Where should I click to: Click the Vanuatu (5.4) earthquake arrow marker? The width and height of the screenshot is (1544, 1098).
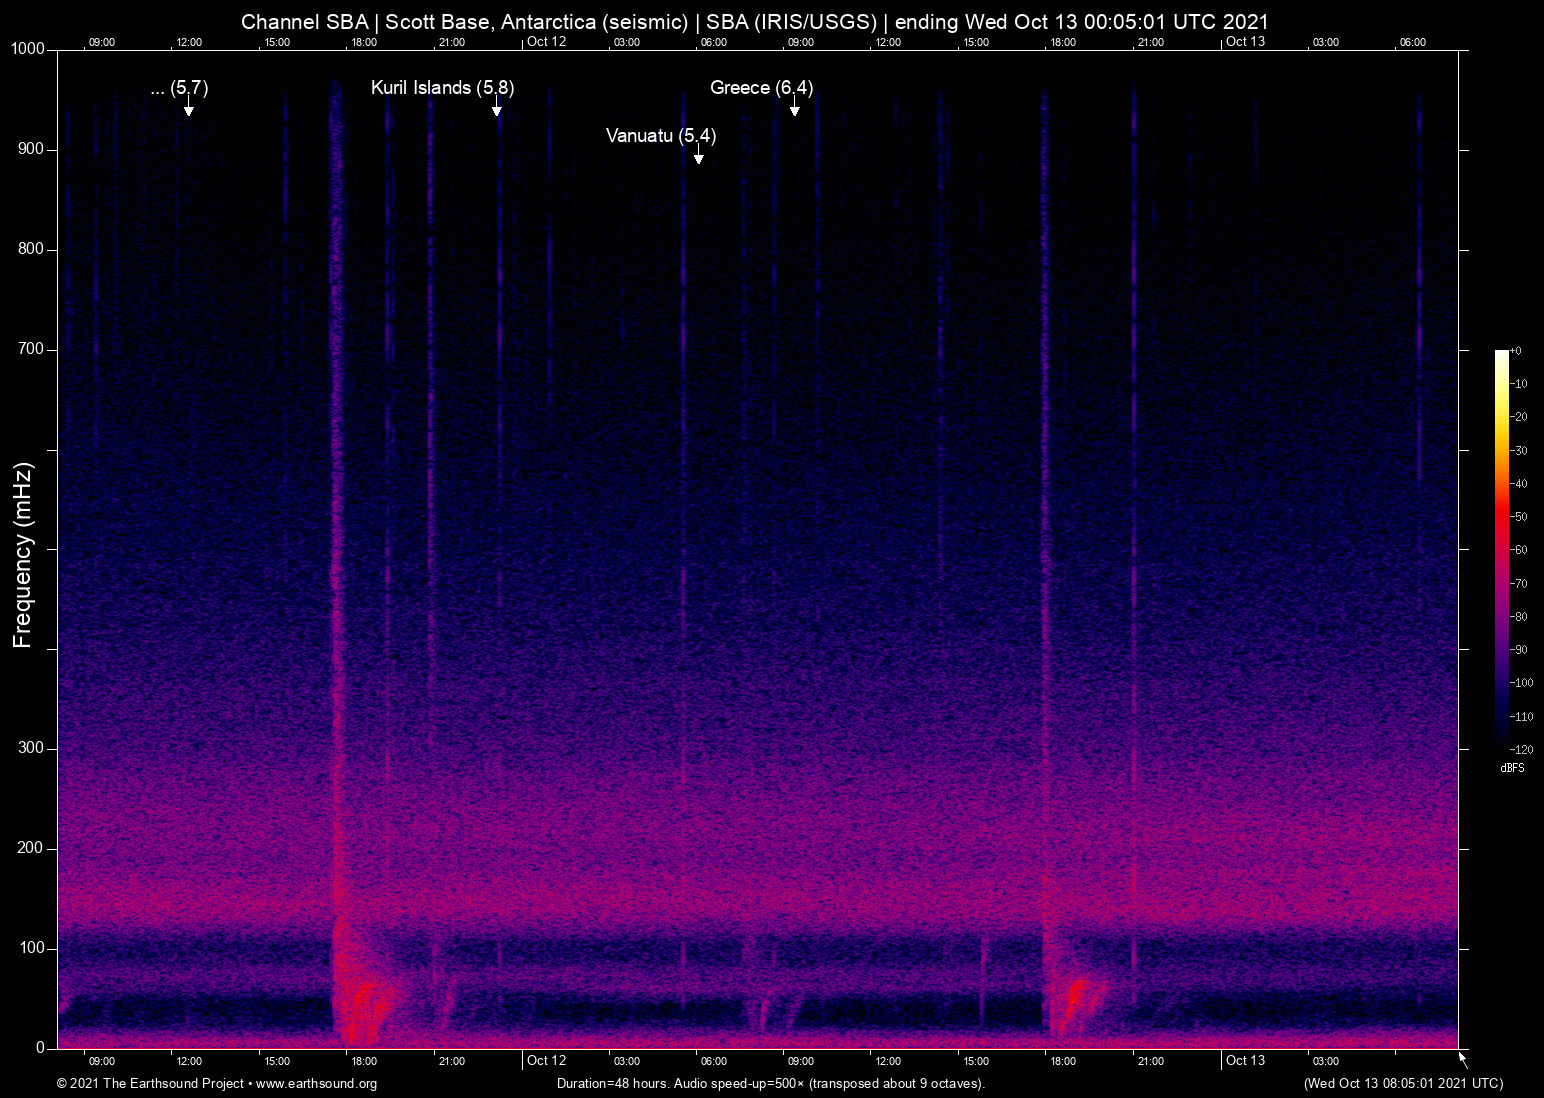click(x=699, y=157)
